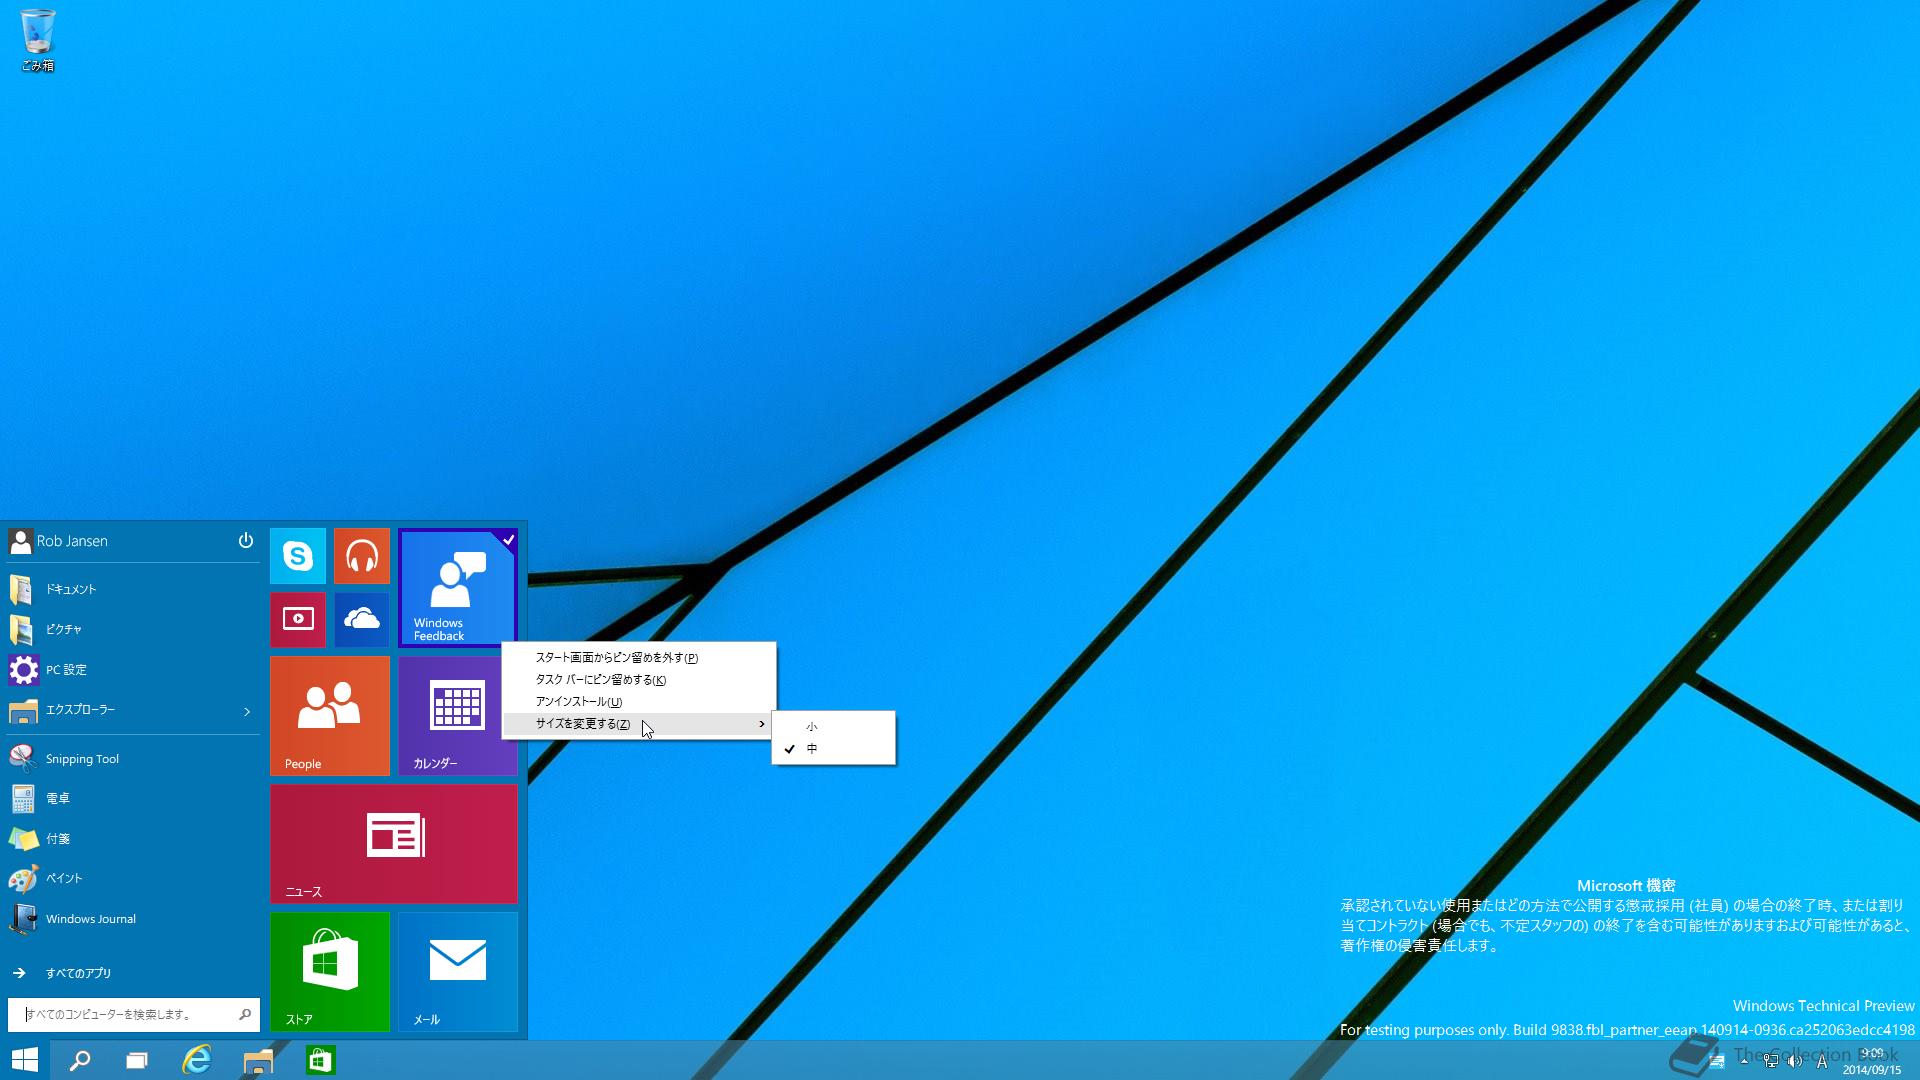Click the power button in Start menu
Viewport: 1920px width, 1080px height.
coord(246,541)
